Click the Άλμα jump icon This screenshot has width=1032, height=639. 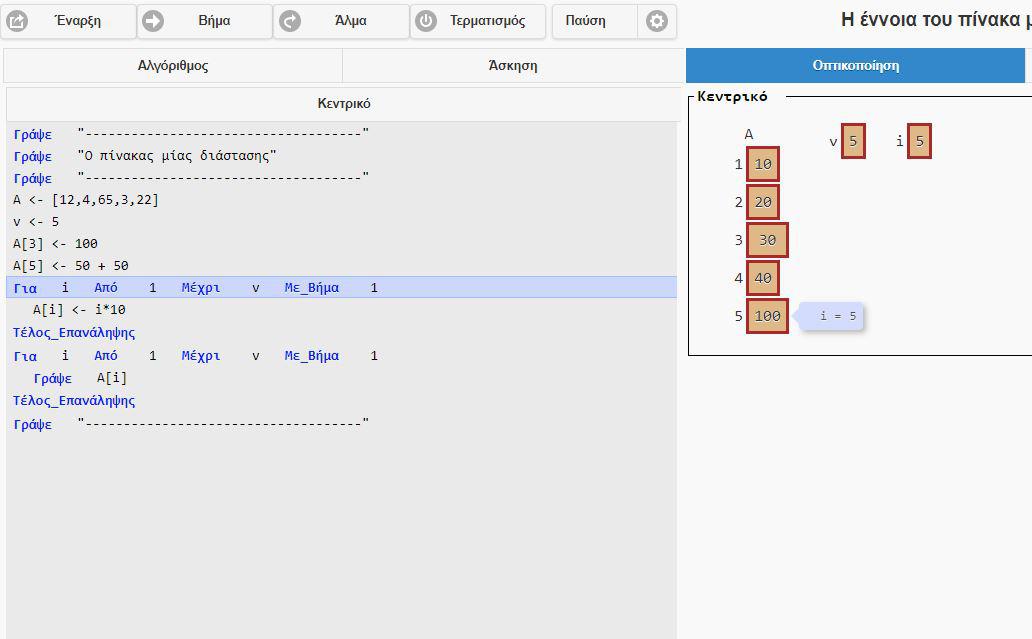290,21
